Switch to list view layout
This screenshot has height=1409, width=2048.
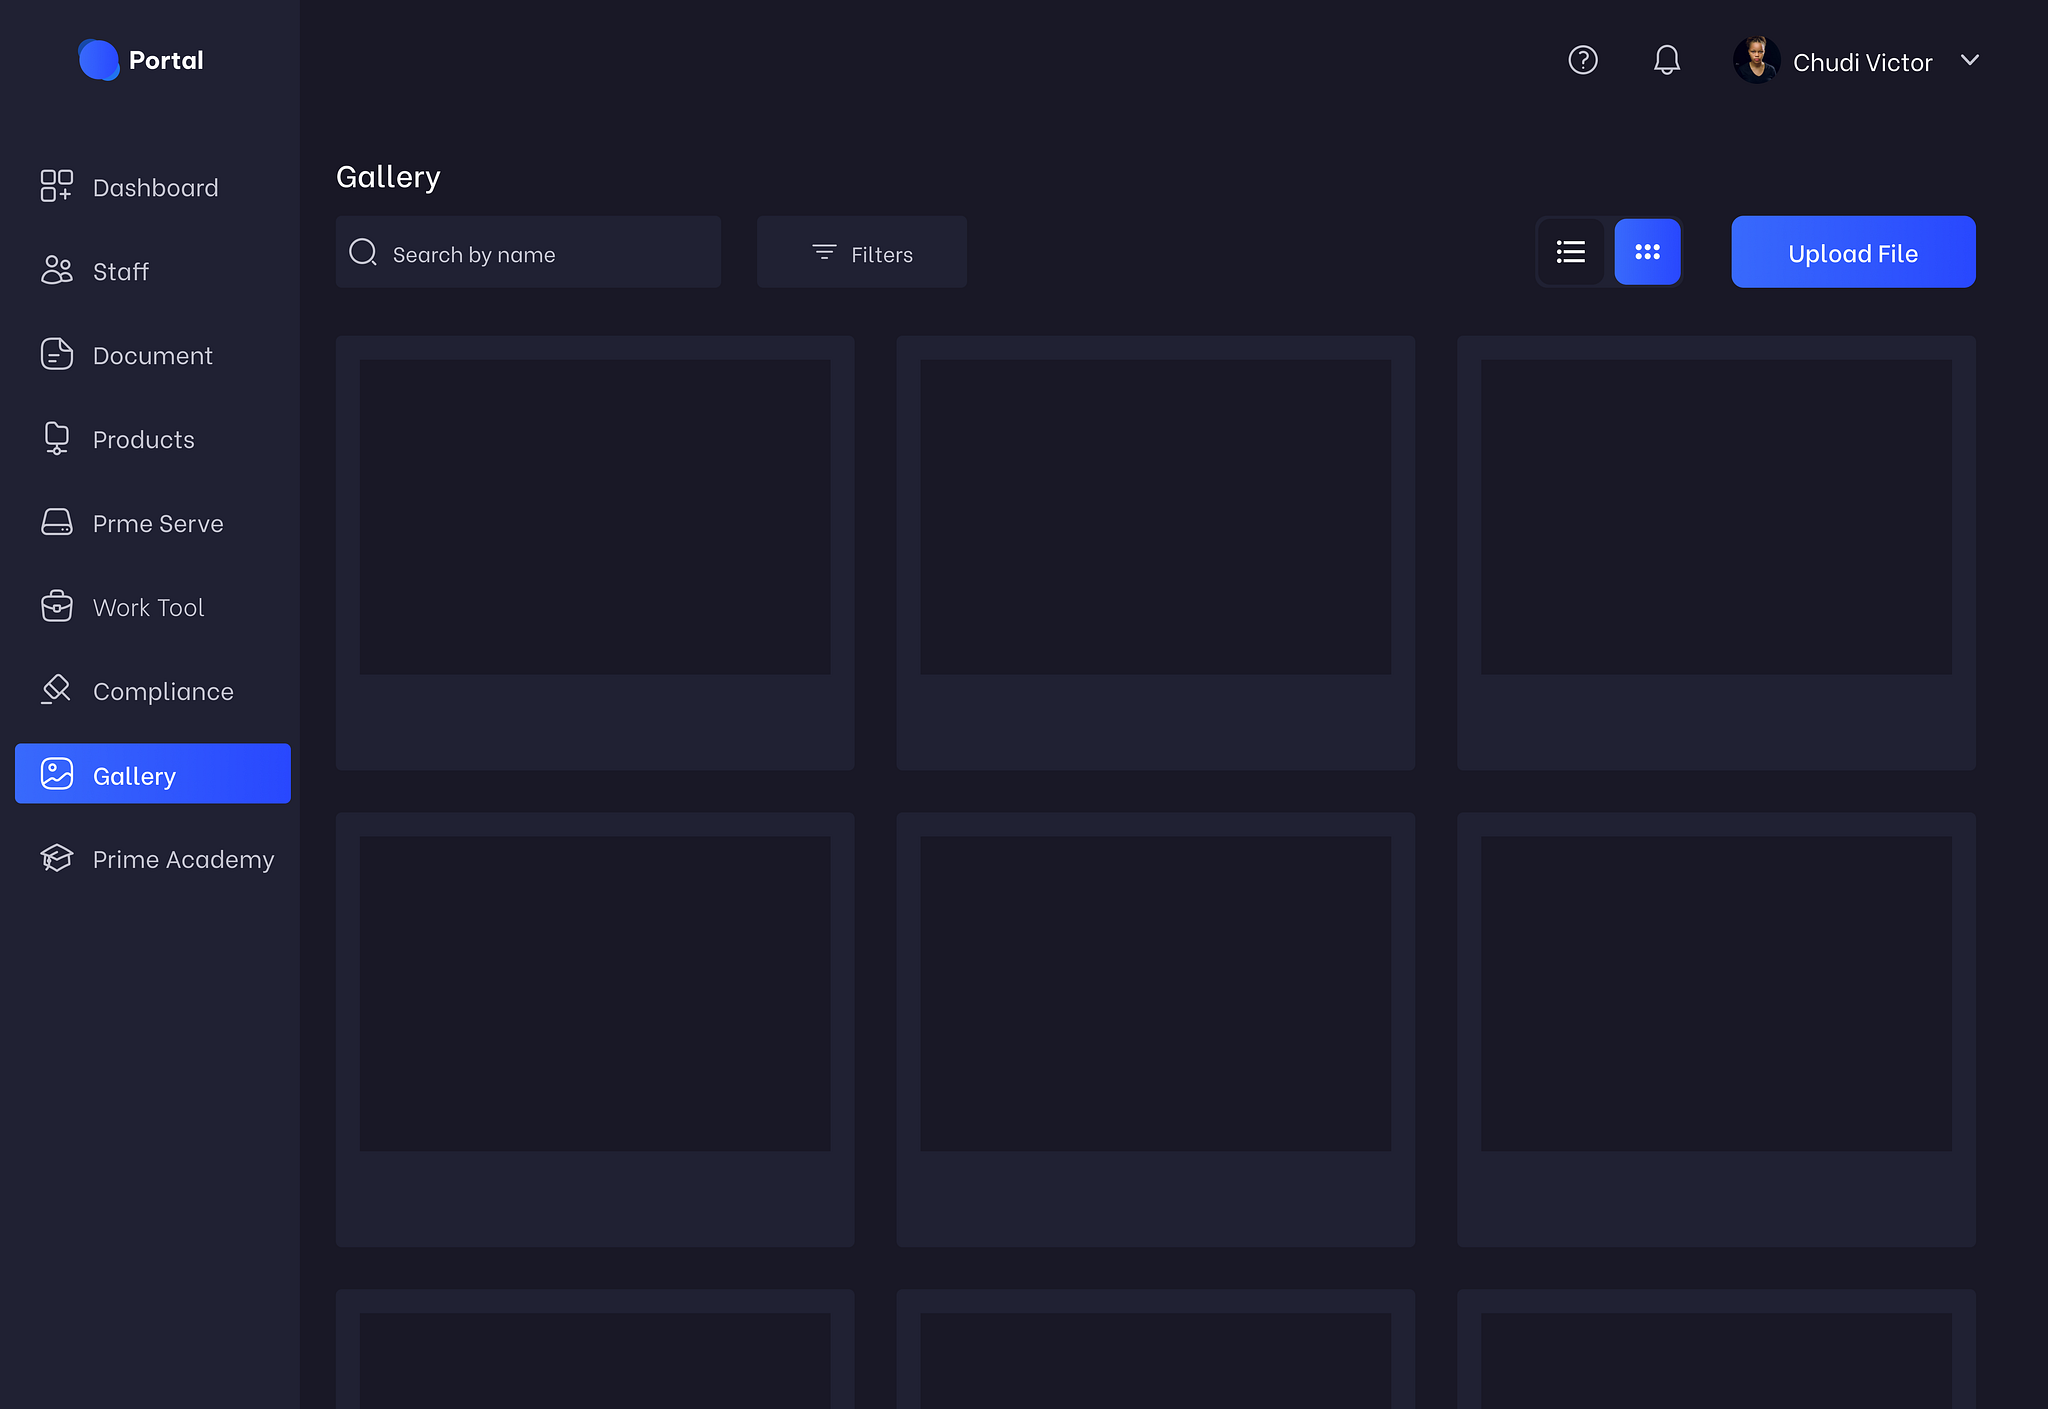1571,252
